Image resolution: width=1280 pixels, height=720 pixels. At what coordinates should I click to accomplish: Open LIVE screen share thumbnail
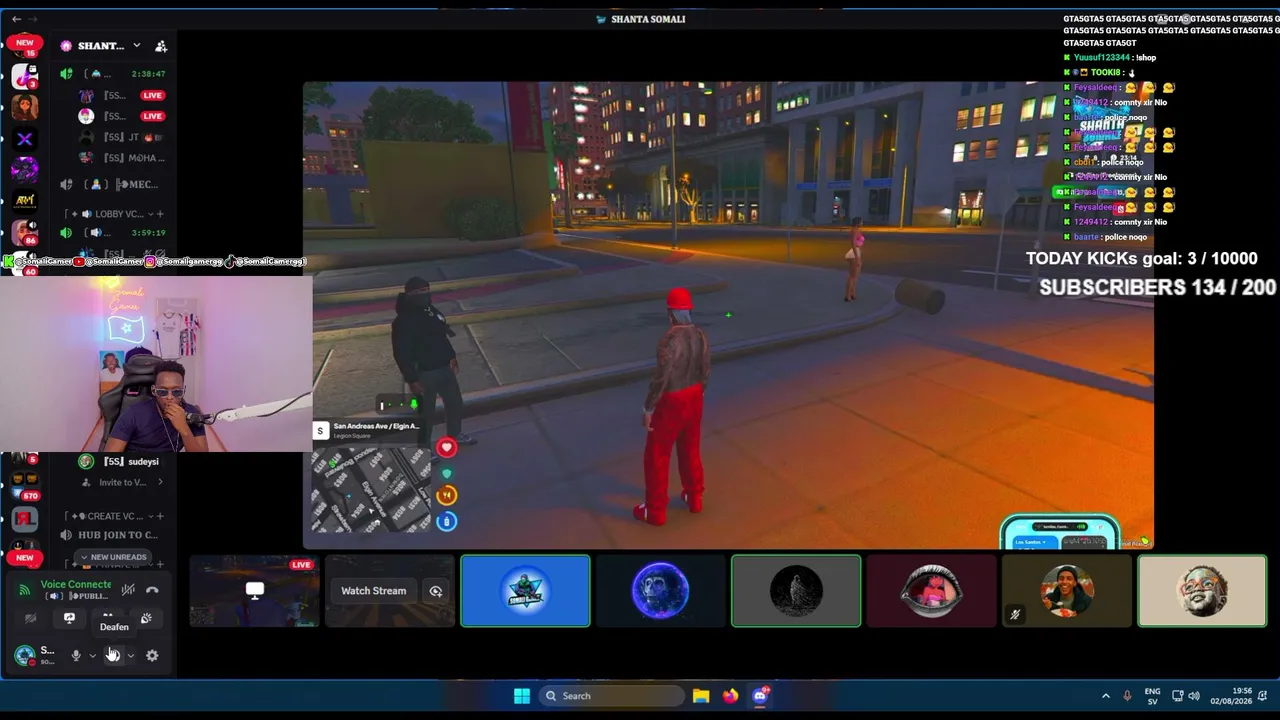pyautogui.click(x=255, y=591)
